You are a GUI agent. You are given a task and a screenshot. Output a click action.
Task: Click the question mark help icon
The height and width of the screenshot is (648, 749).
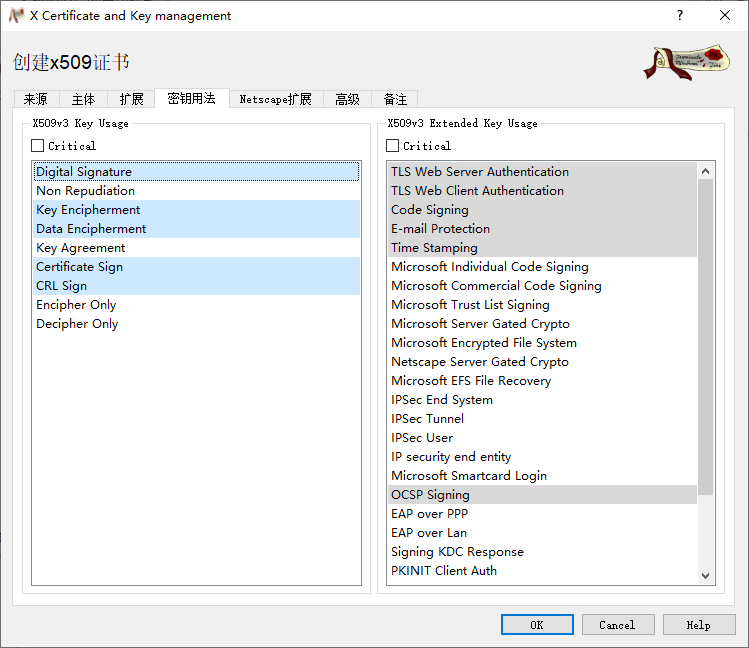(x=679, y=15)
